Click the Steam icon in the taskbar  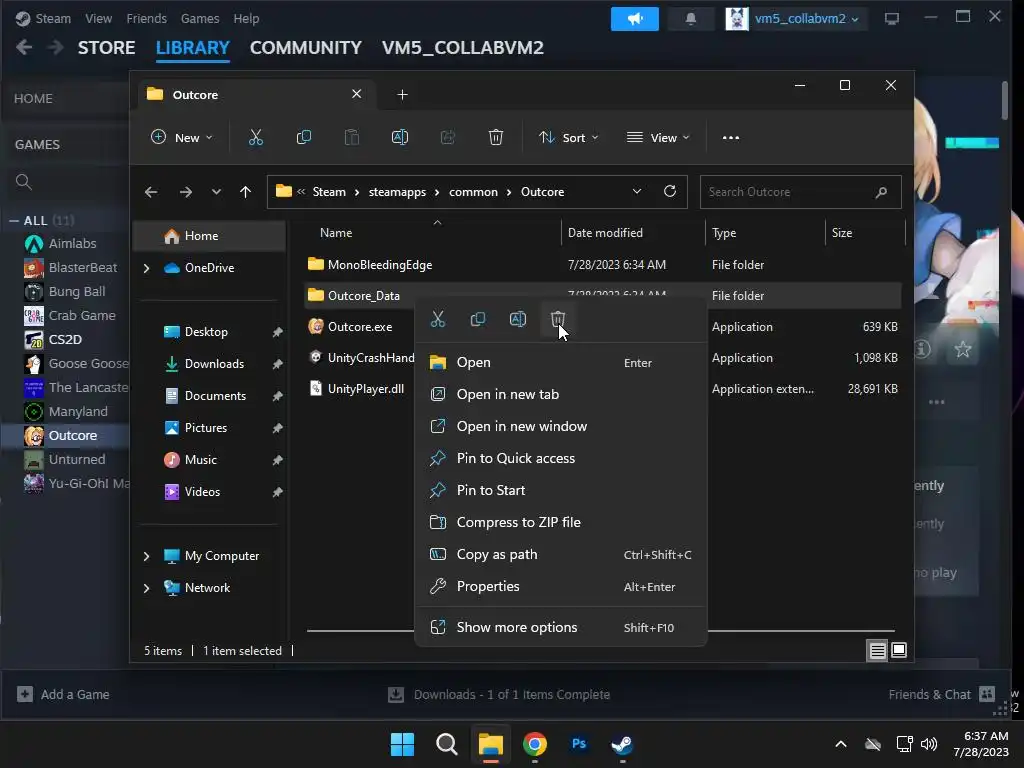coord(622,744)
